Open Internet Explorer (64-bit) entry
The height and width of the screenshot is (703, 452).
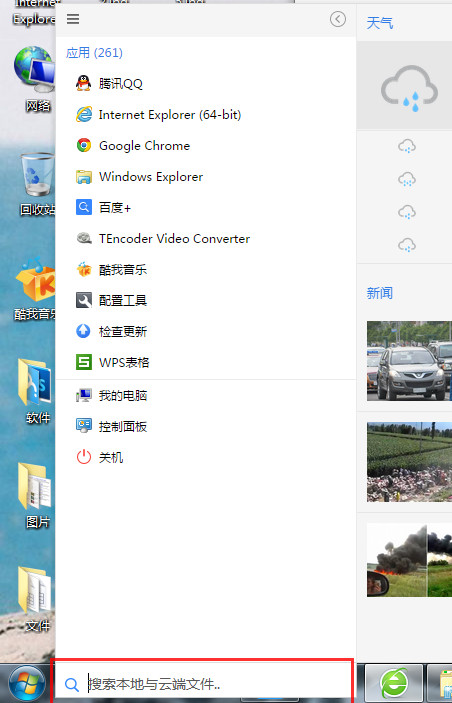206,115
